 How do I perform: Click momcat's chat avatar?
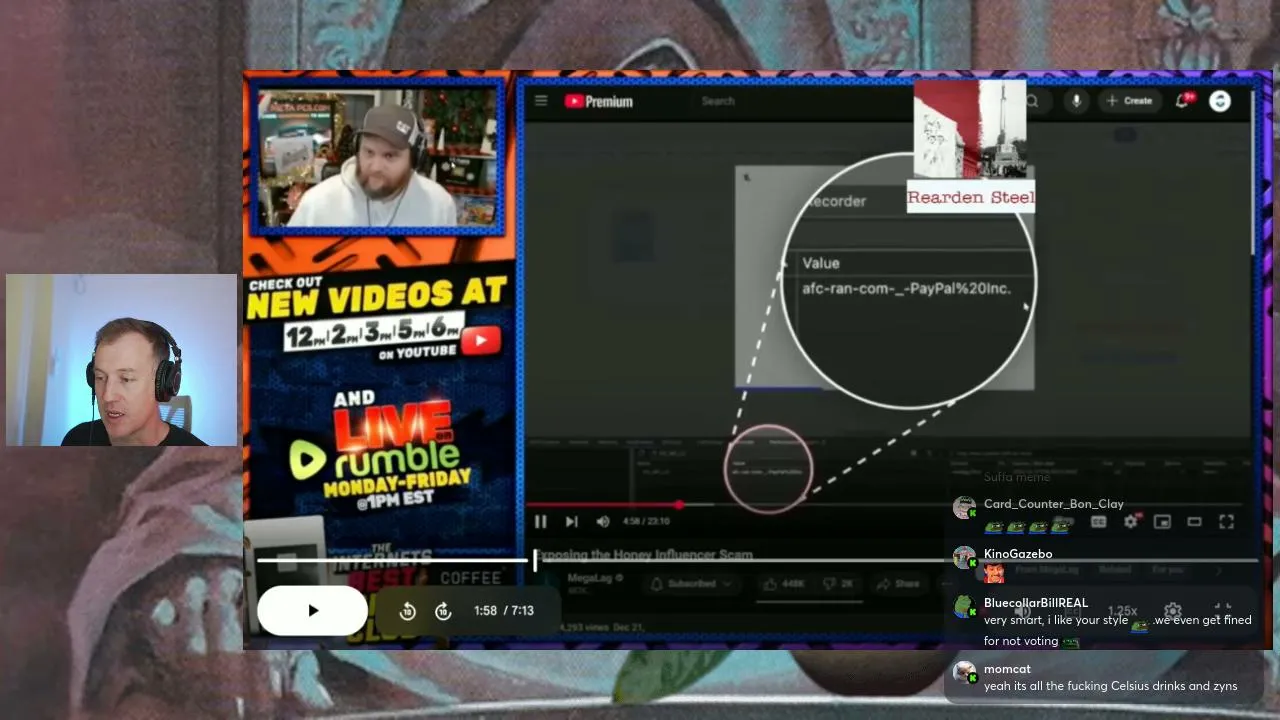(965, 672)
